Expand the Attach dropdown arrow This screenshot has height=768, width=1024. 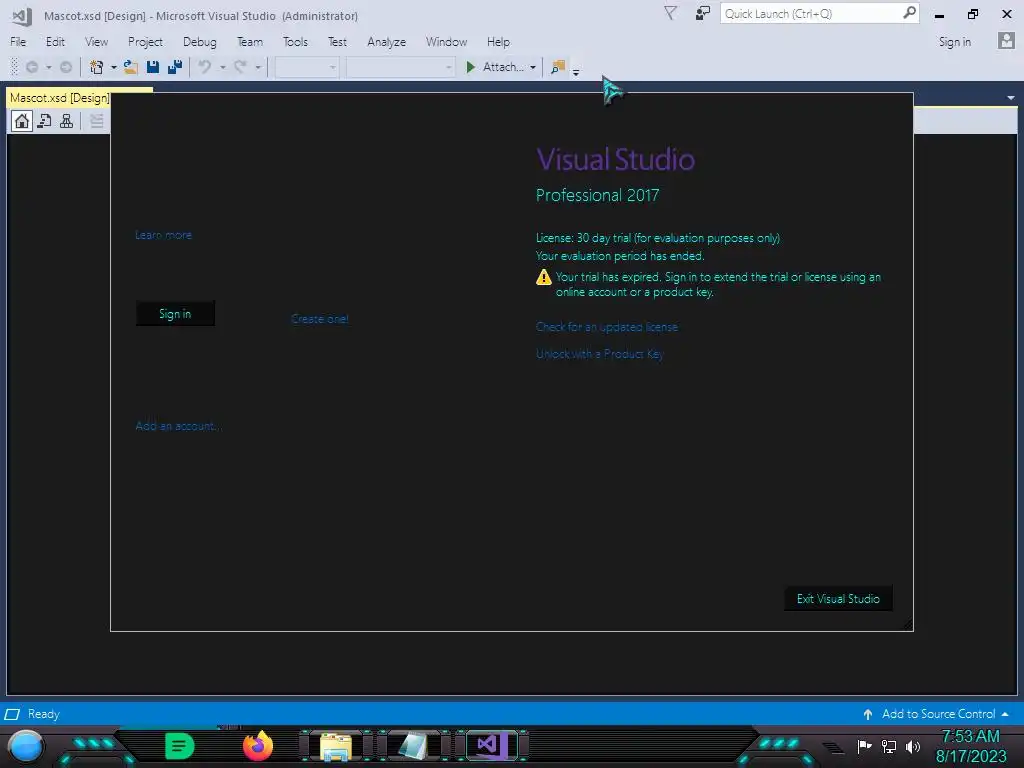point(533,67)
